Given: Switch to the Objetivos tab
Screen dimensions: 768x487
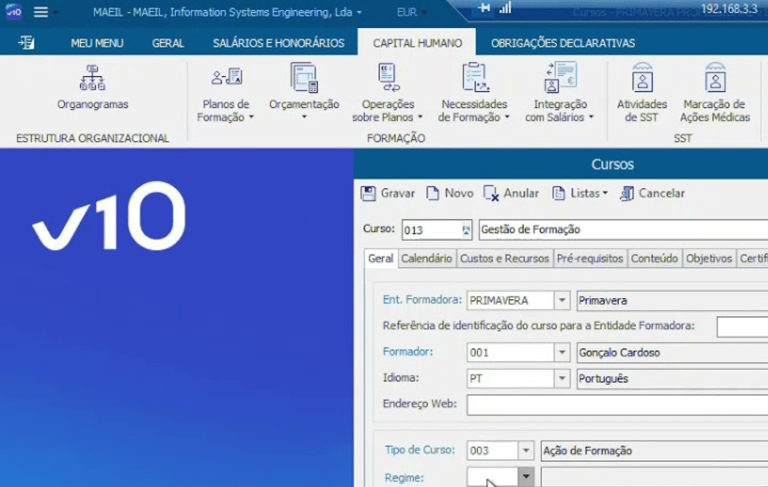Looking at the screenshot, I should pyautogui.click(x=709, y=258).
